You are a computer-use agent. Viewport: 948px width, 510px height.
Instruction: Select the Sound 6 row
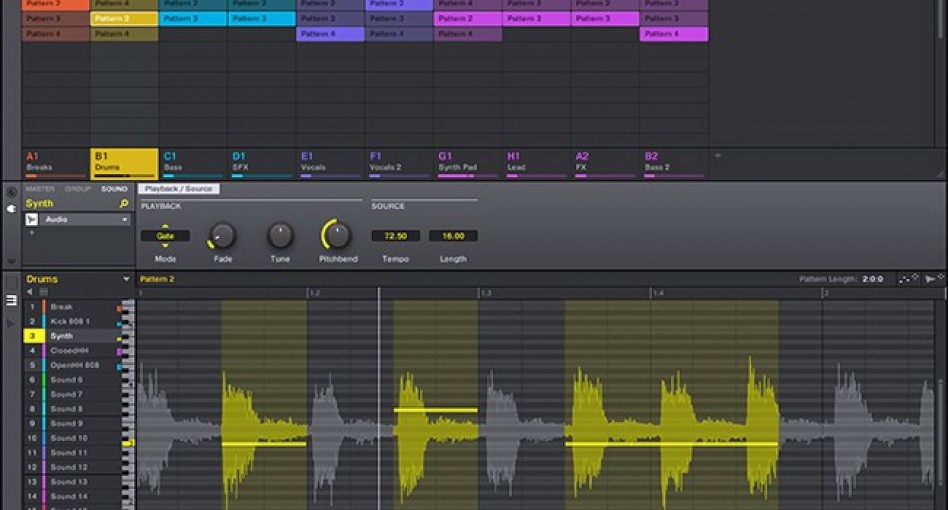73,379
